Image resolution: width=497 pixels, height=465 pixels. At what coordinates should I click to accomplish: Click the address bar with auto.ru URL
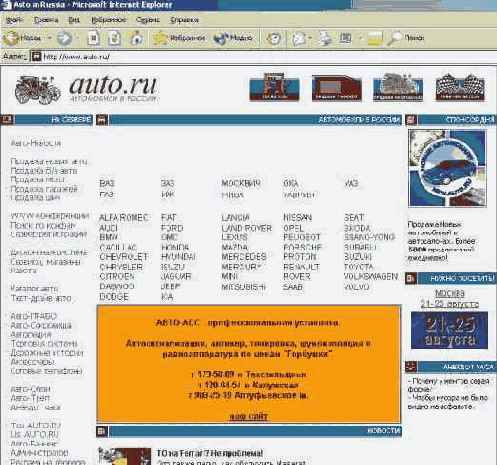262,56
